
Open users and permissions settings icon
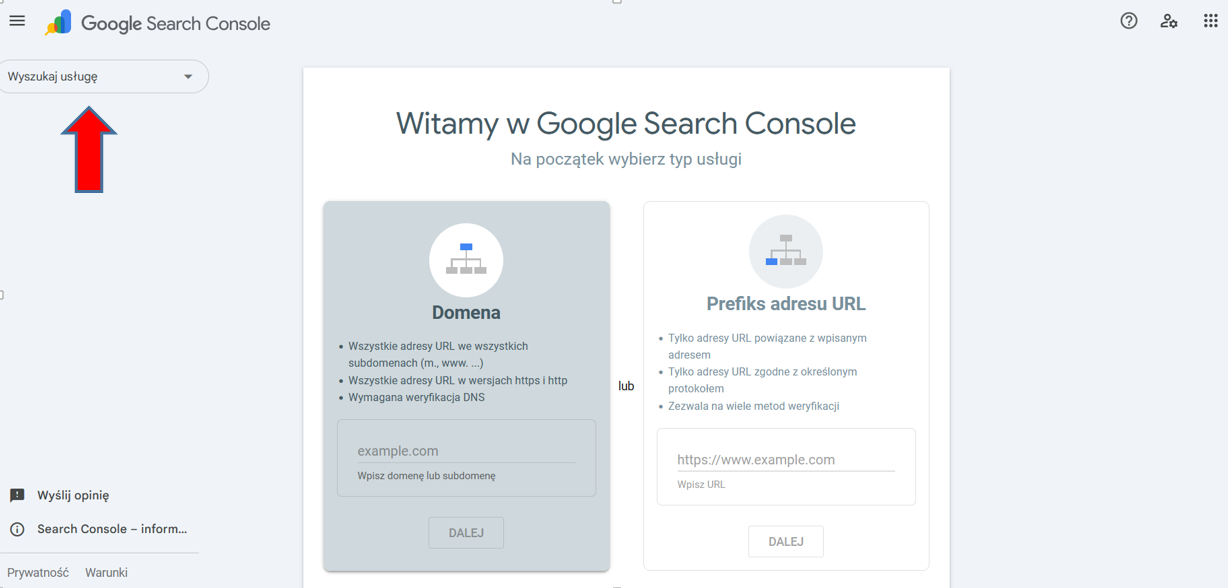[1168, 21]
